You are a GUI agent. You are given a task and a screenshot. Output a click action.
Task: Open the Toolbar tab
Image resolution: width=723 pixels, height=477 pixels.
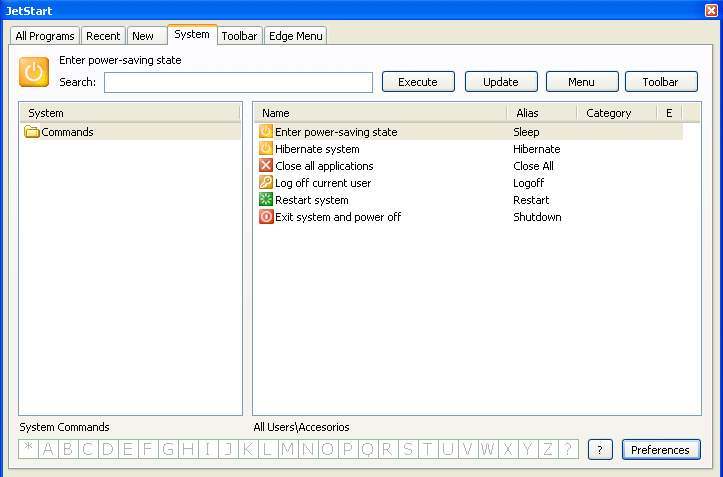point(239,36)
